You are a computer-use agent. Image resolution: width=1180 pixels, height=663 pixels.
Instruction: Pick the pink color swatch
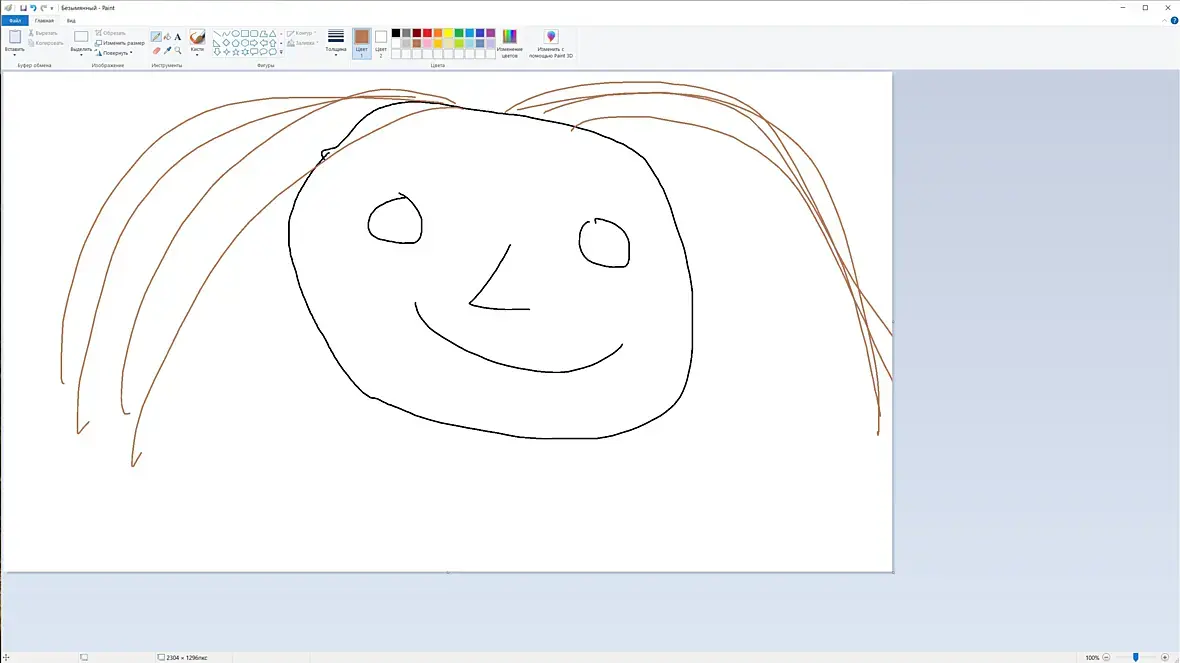click(427, 44)
